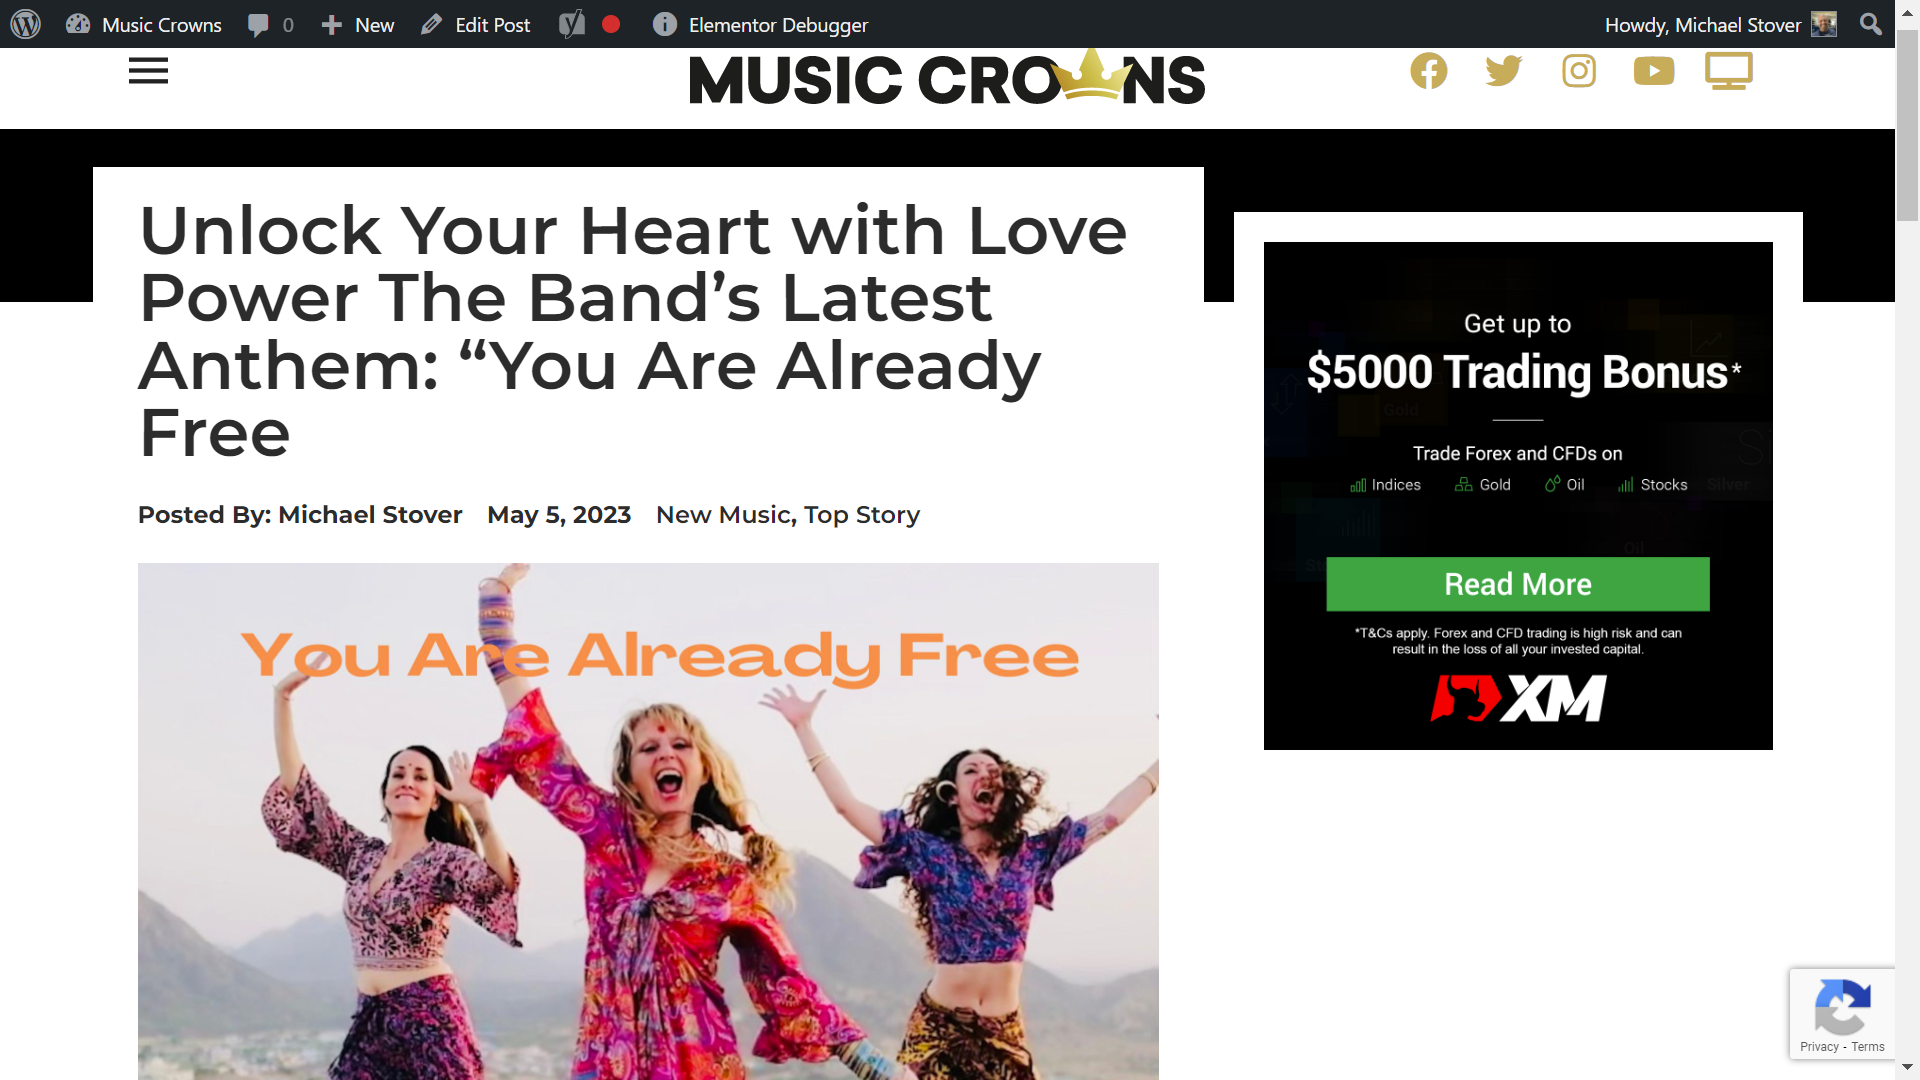Go to the YouTube channel icon
This screenshot has width=1920, height=1080.
pyautogui.click(x=1654, y=71)
